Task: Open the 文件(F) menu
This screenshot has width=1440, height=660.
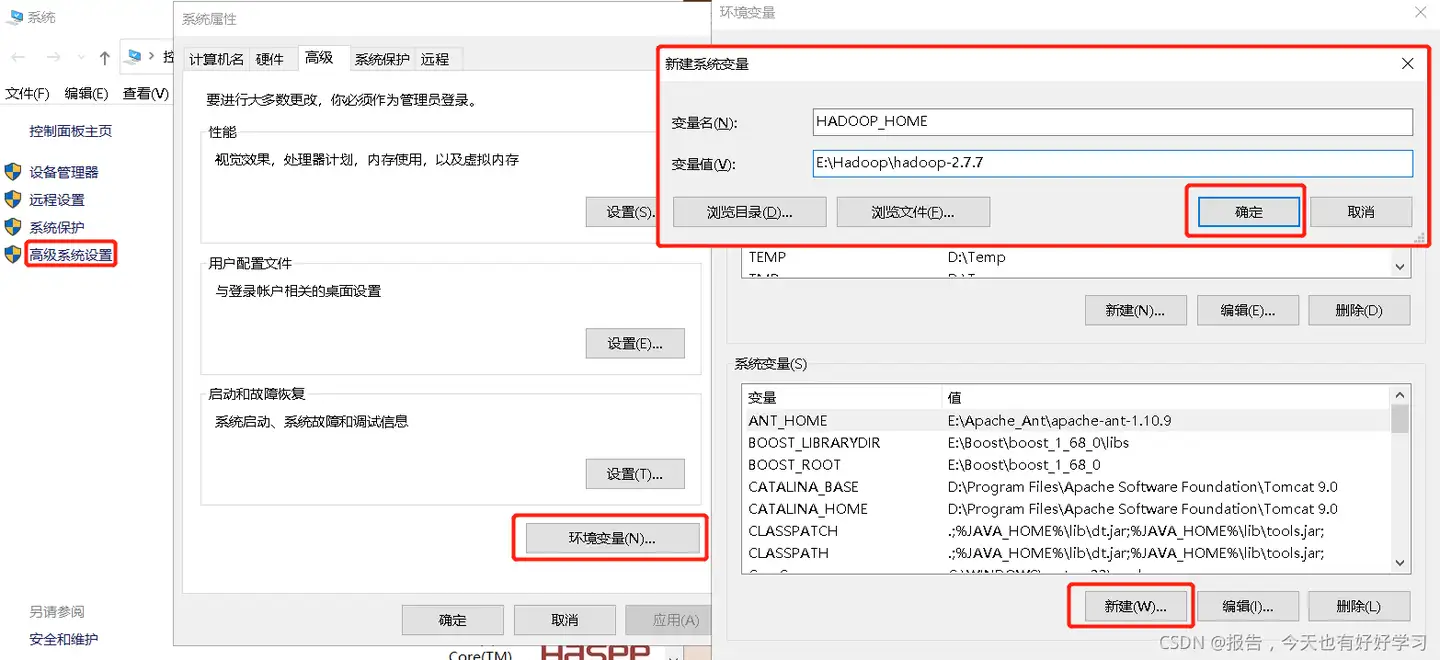Action: (x=28, y=93)
